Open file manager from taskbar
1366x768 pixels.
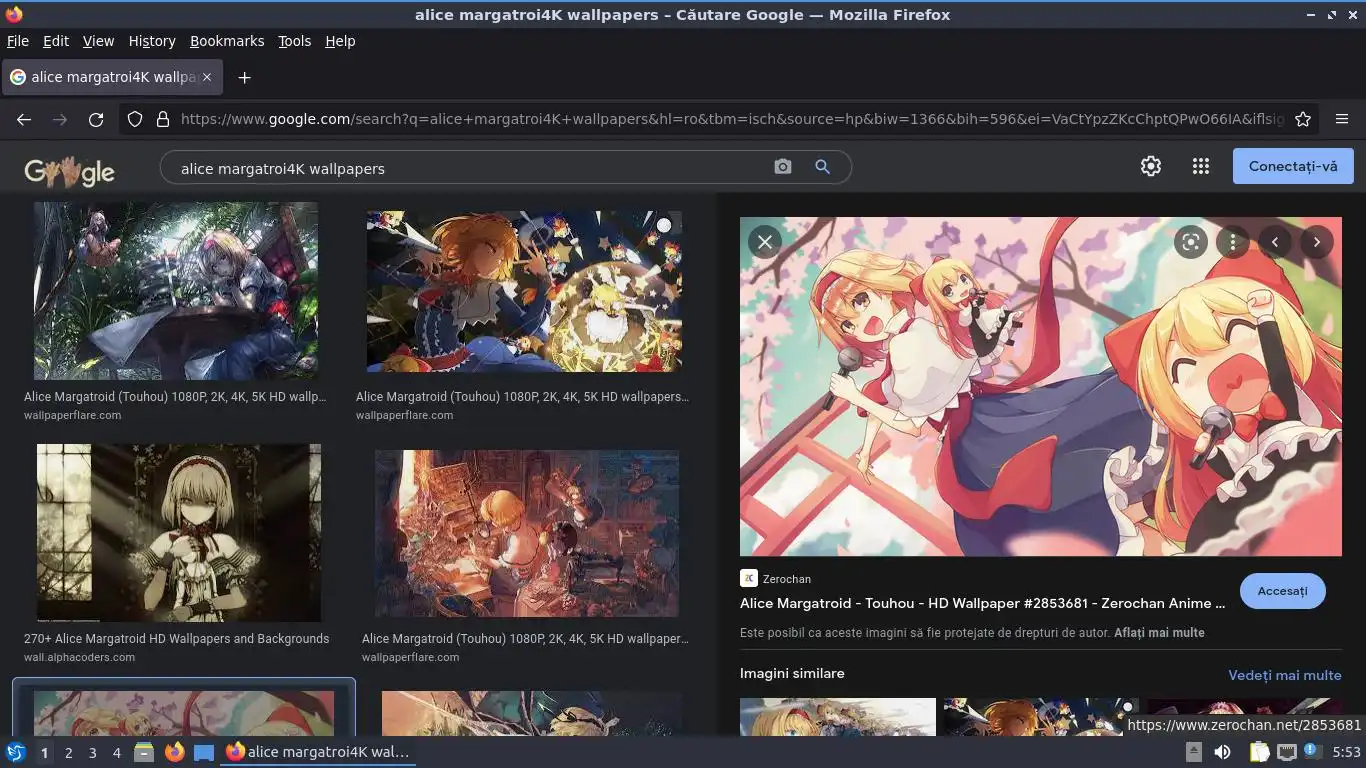[144, 752]
